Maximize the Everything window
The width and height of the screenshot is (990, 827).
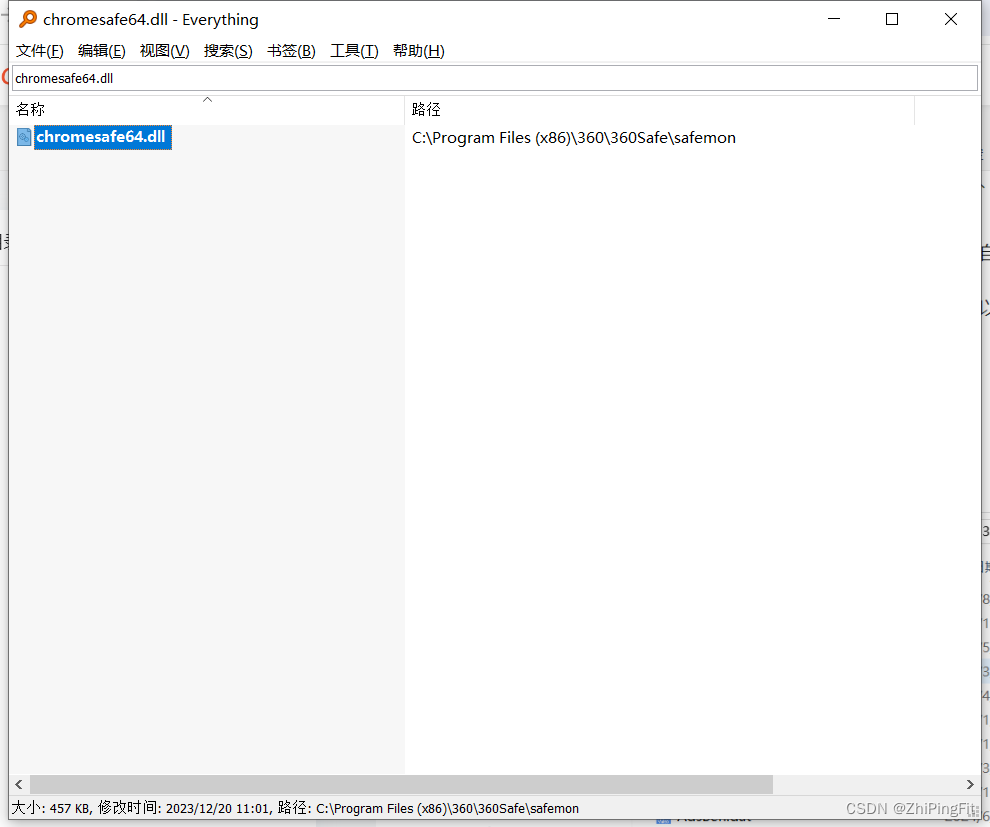pyautogui.click(x=892, y=19)
